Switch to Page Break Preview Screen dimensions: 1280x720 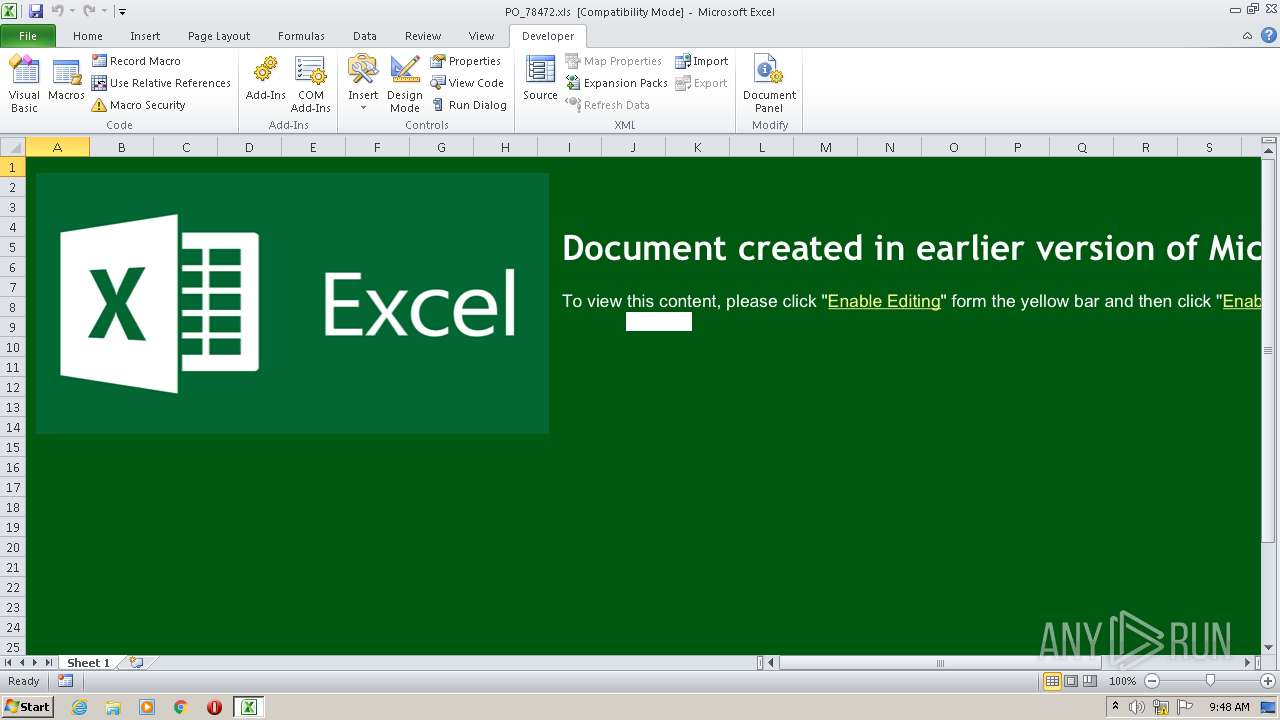[1090, 681]
